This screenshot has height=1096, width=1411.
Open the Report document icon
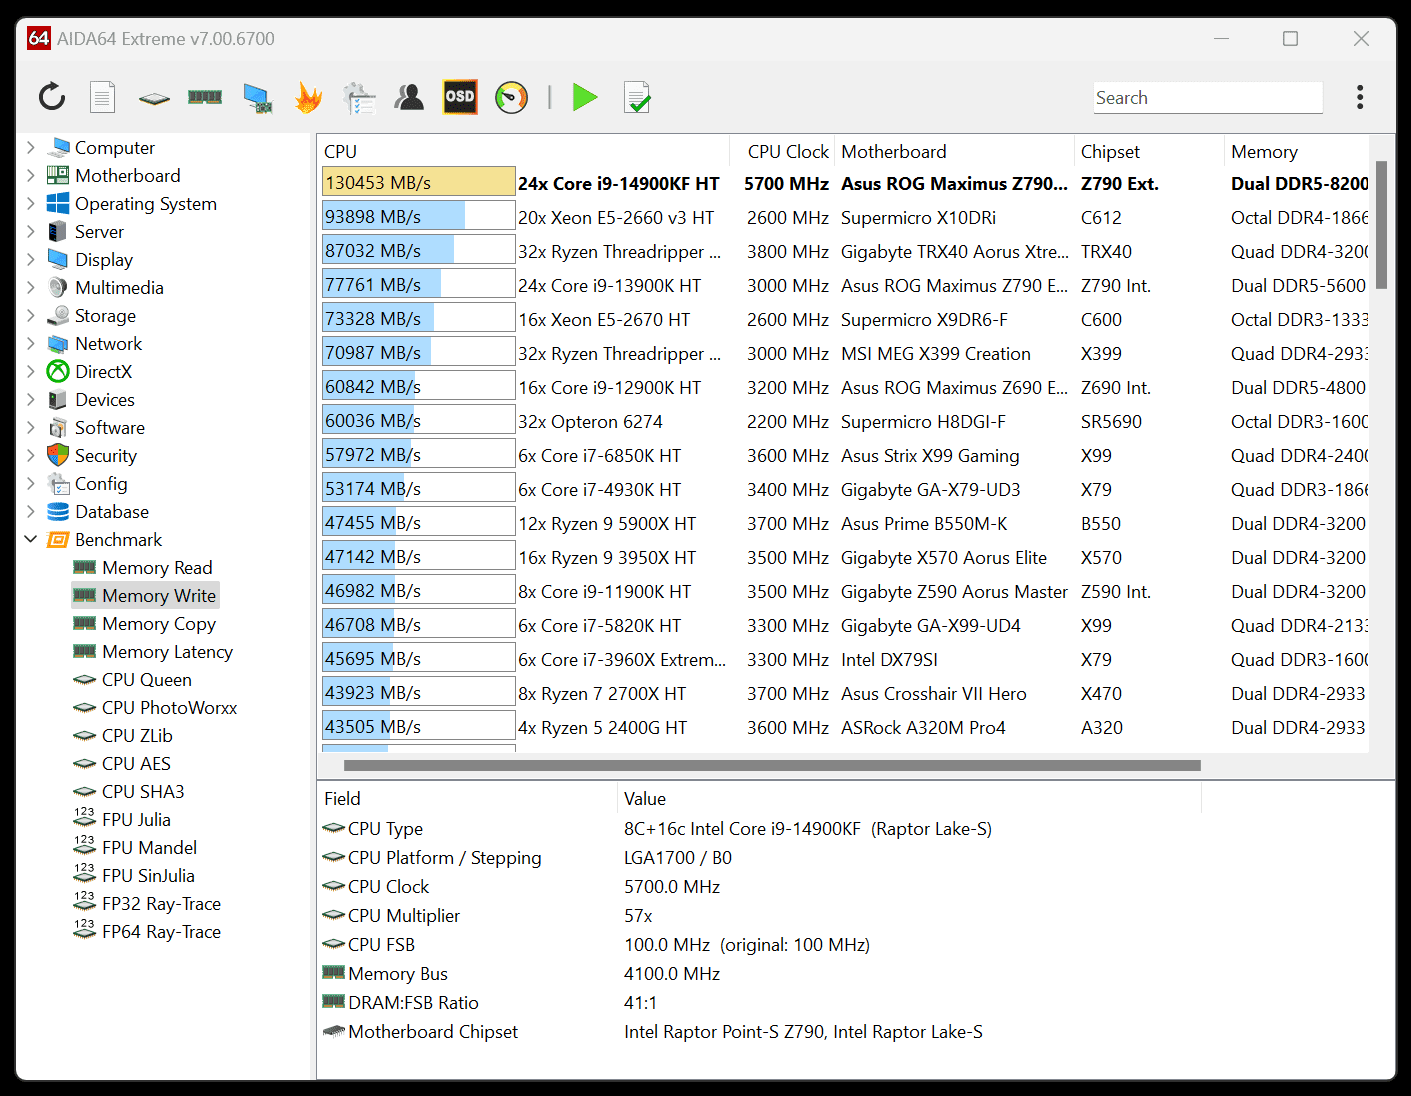coord(102,97)
